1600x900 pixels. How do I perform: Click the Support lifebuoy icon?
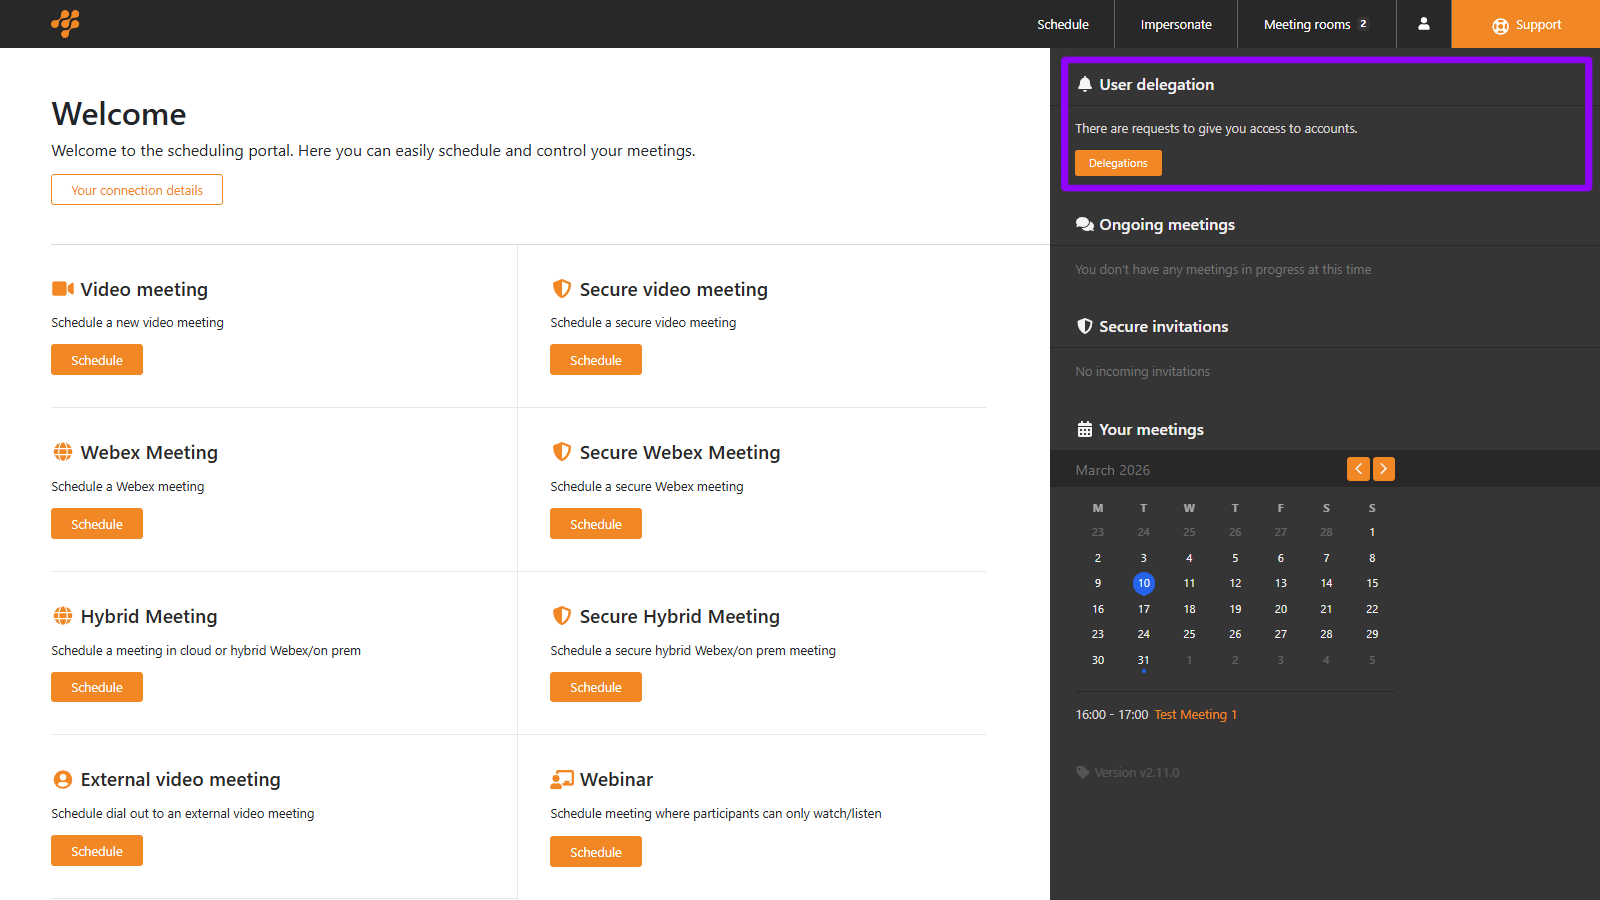pyautogui.click(x=1500, y=26)
